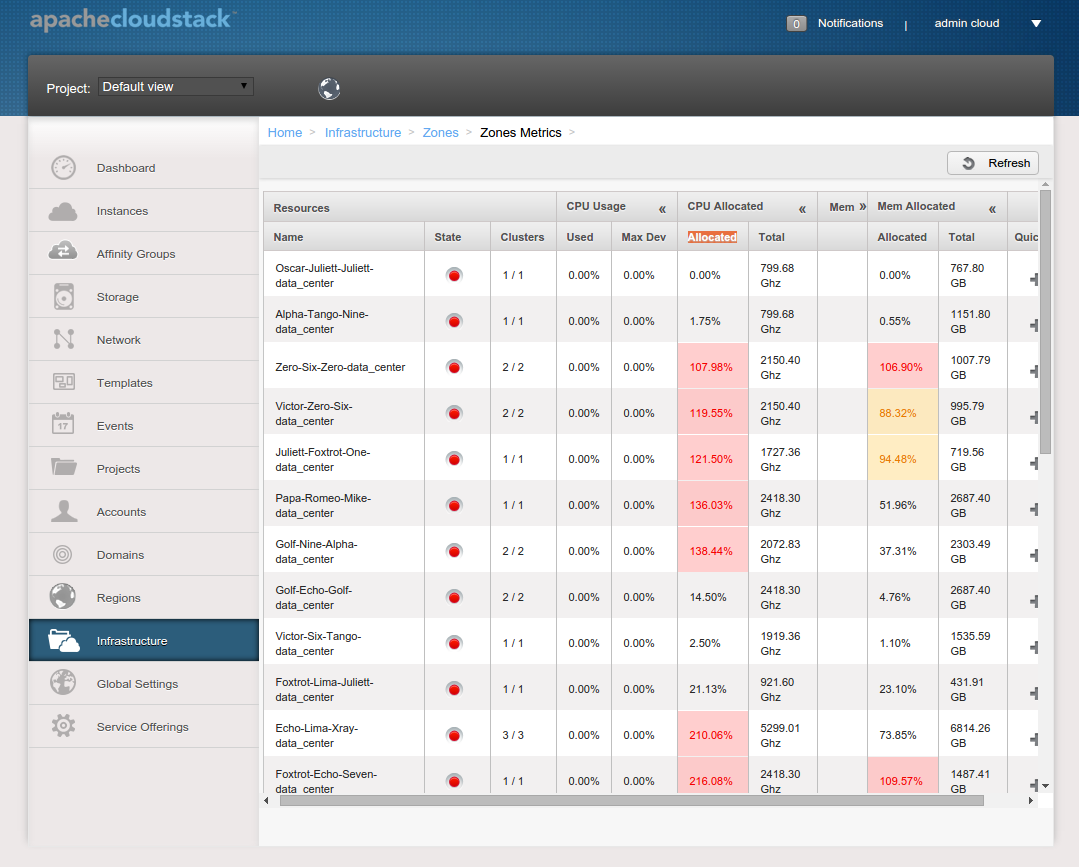
Task: Expand the Mem column group
Action: point(862,206)
